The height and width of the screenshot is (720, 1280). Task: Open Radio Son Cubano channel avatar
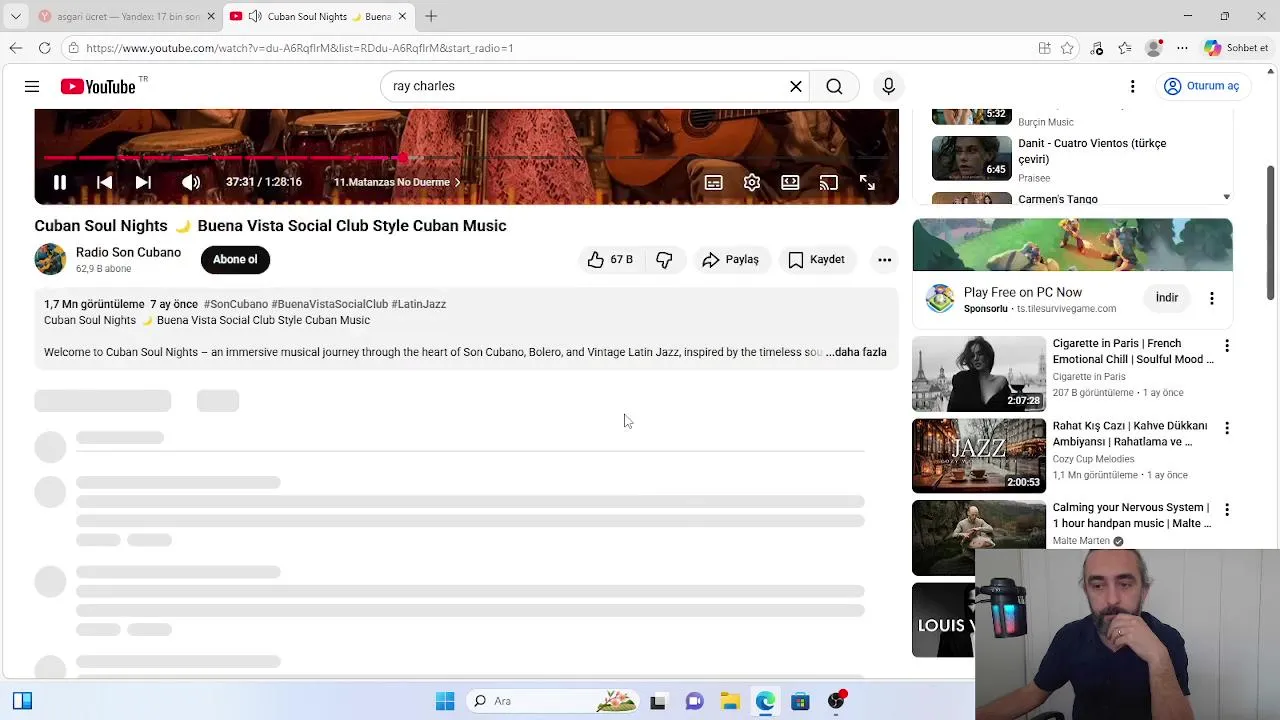[x=50, y=259]
